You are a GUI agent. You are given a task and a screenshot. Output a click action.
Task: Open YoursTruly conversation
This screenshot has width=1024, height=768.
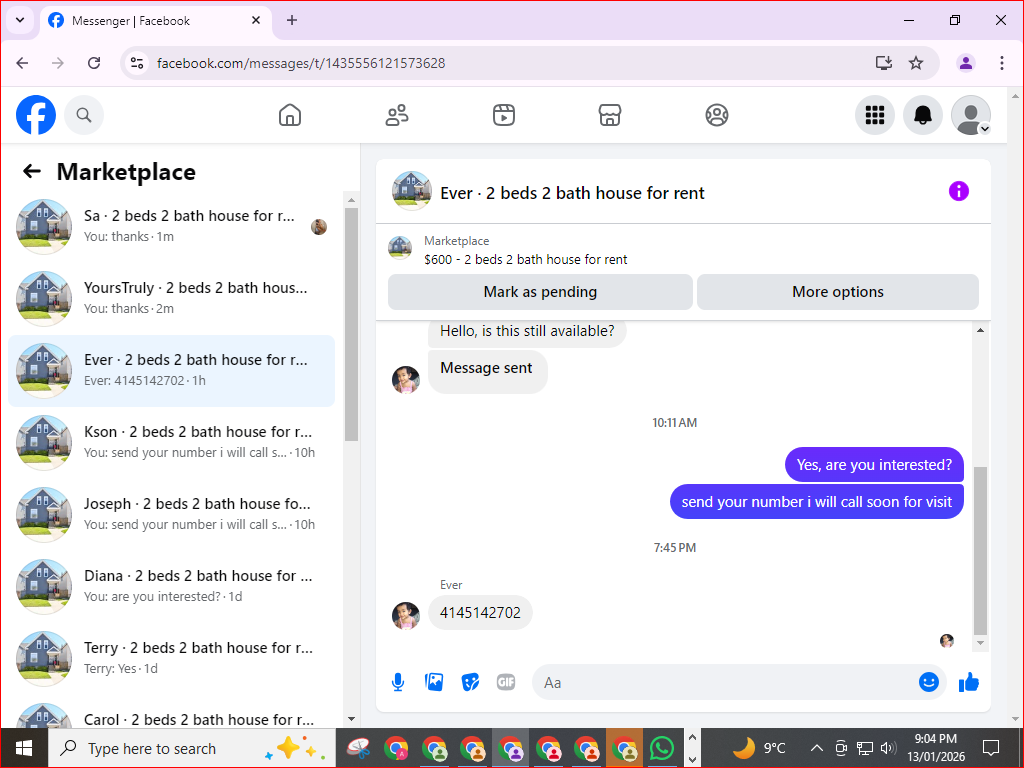[172, 298]
